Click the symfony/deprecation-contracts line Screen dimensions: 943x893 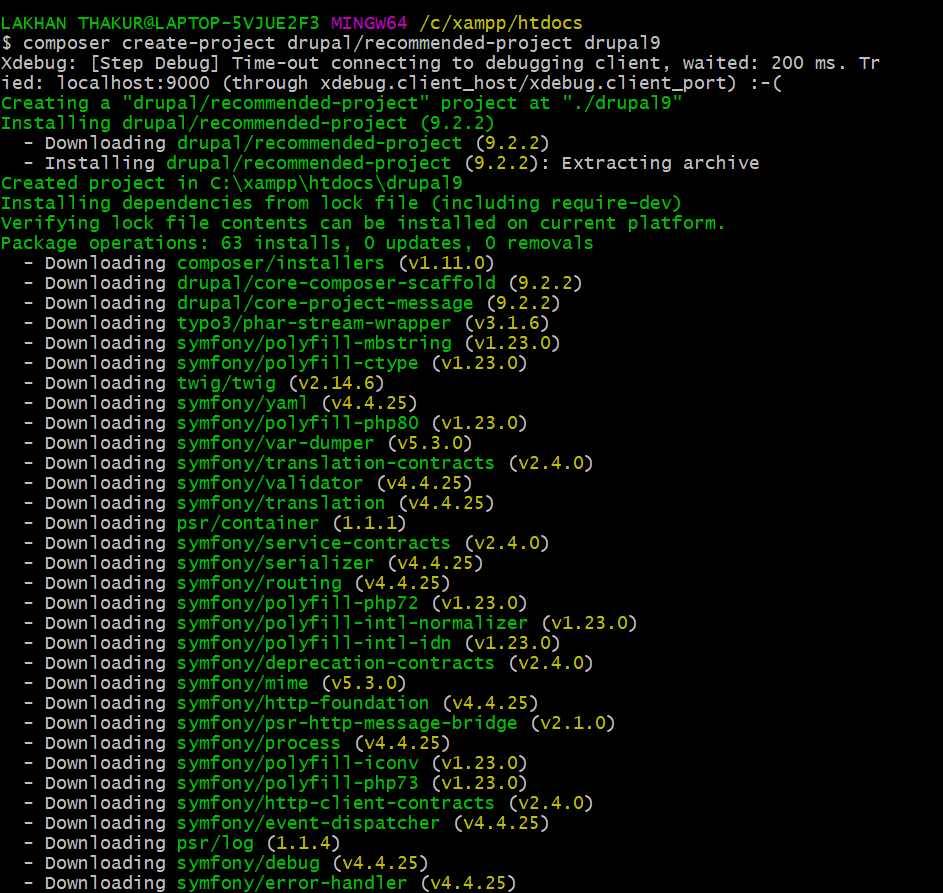[309, 663]
